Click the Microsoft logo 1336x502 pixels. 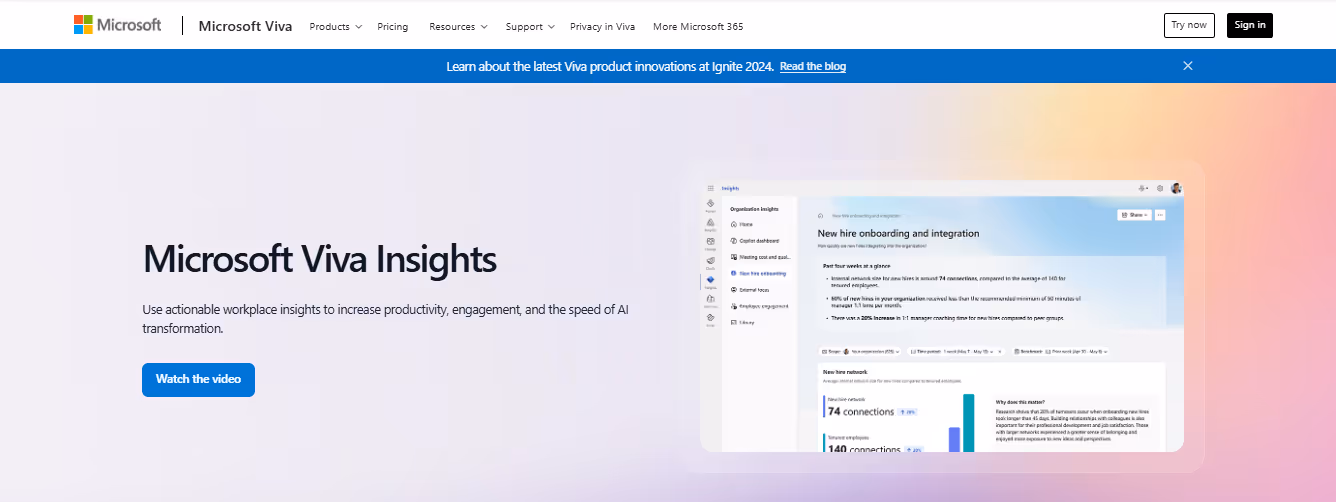tap(117, 25)
